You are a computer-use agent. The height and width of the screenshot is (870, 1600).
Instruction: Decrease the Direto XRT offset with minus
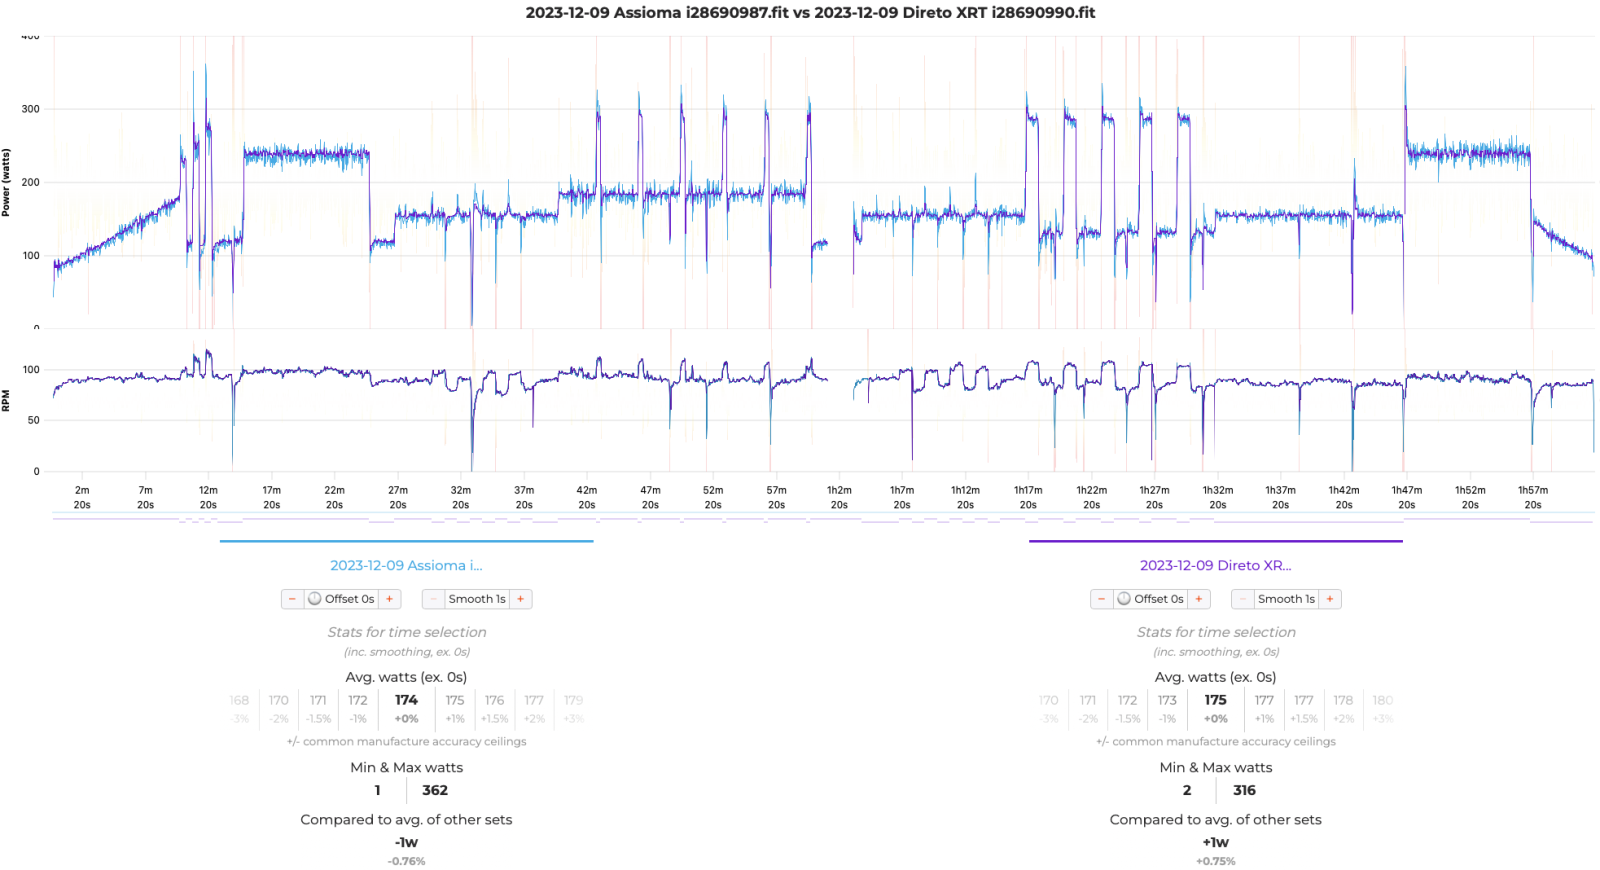click(1101, 599)
